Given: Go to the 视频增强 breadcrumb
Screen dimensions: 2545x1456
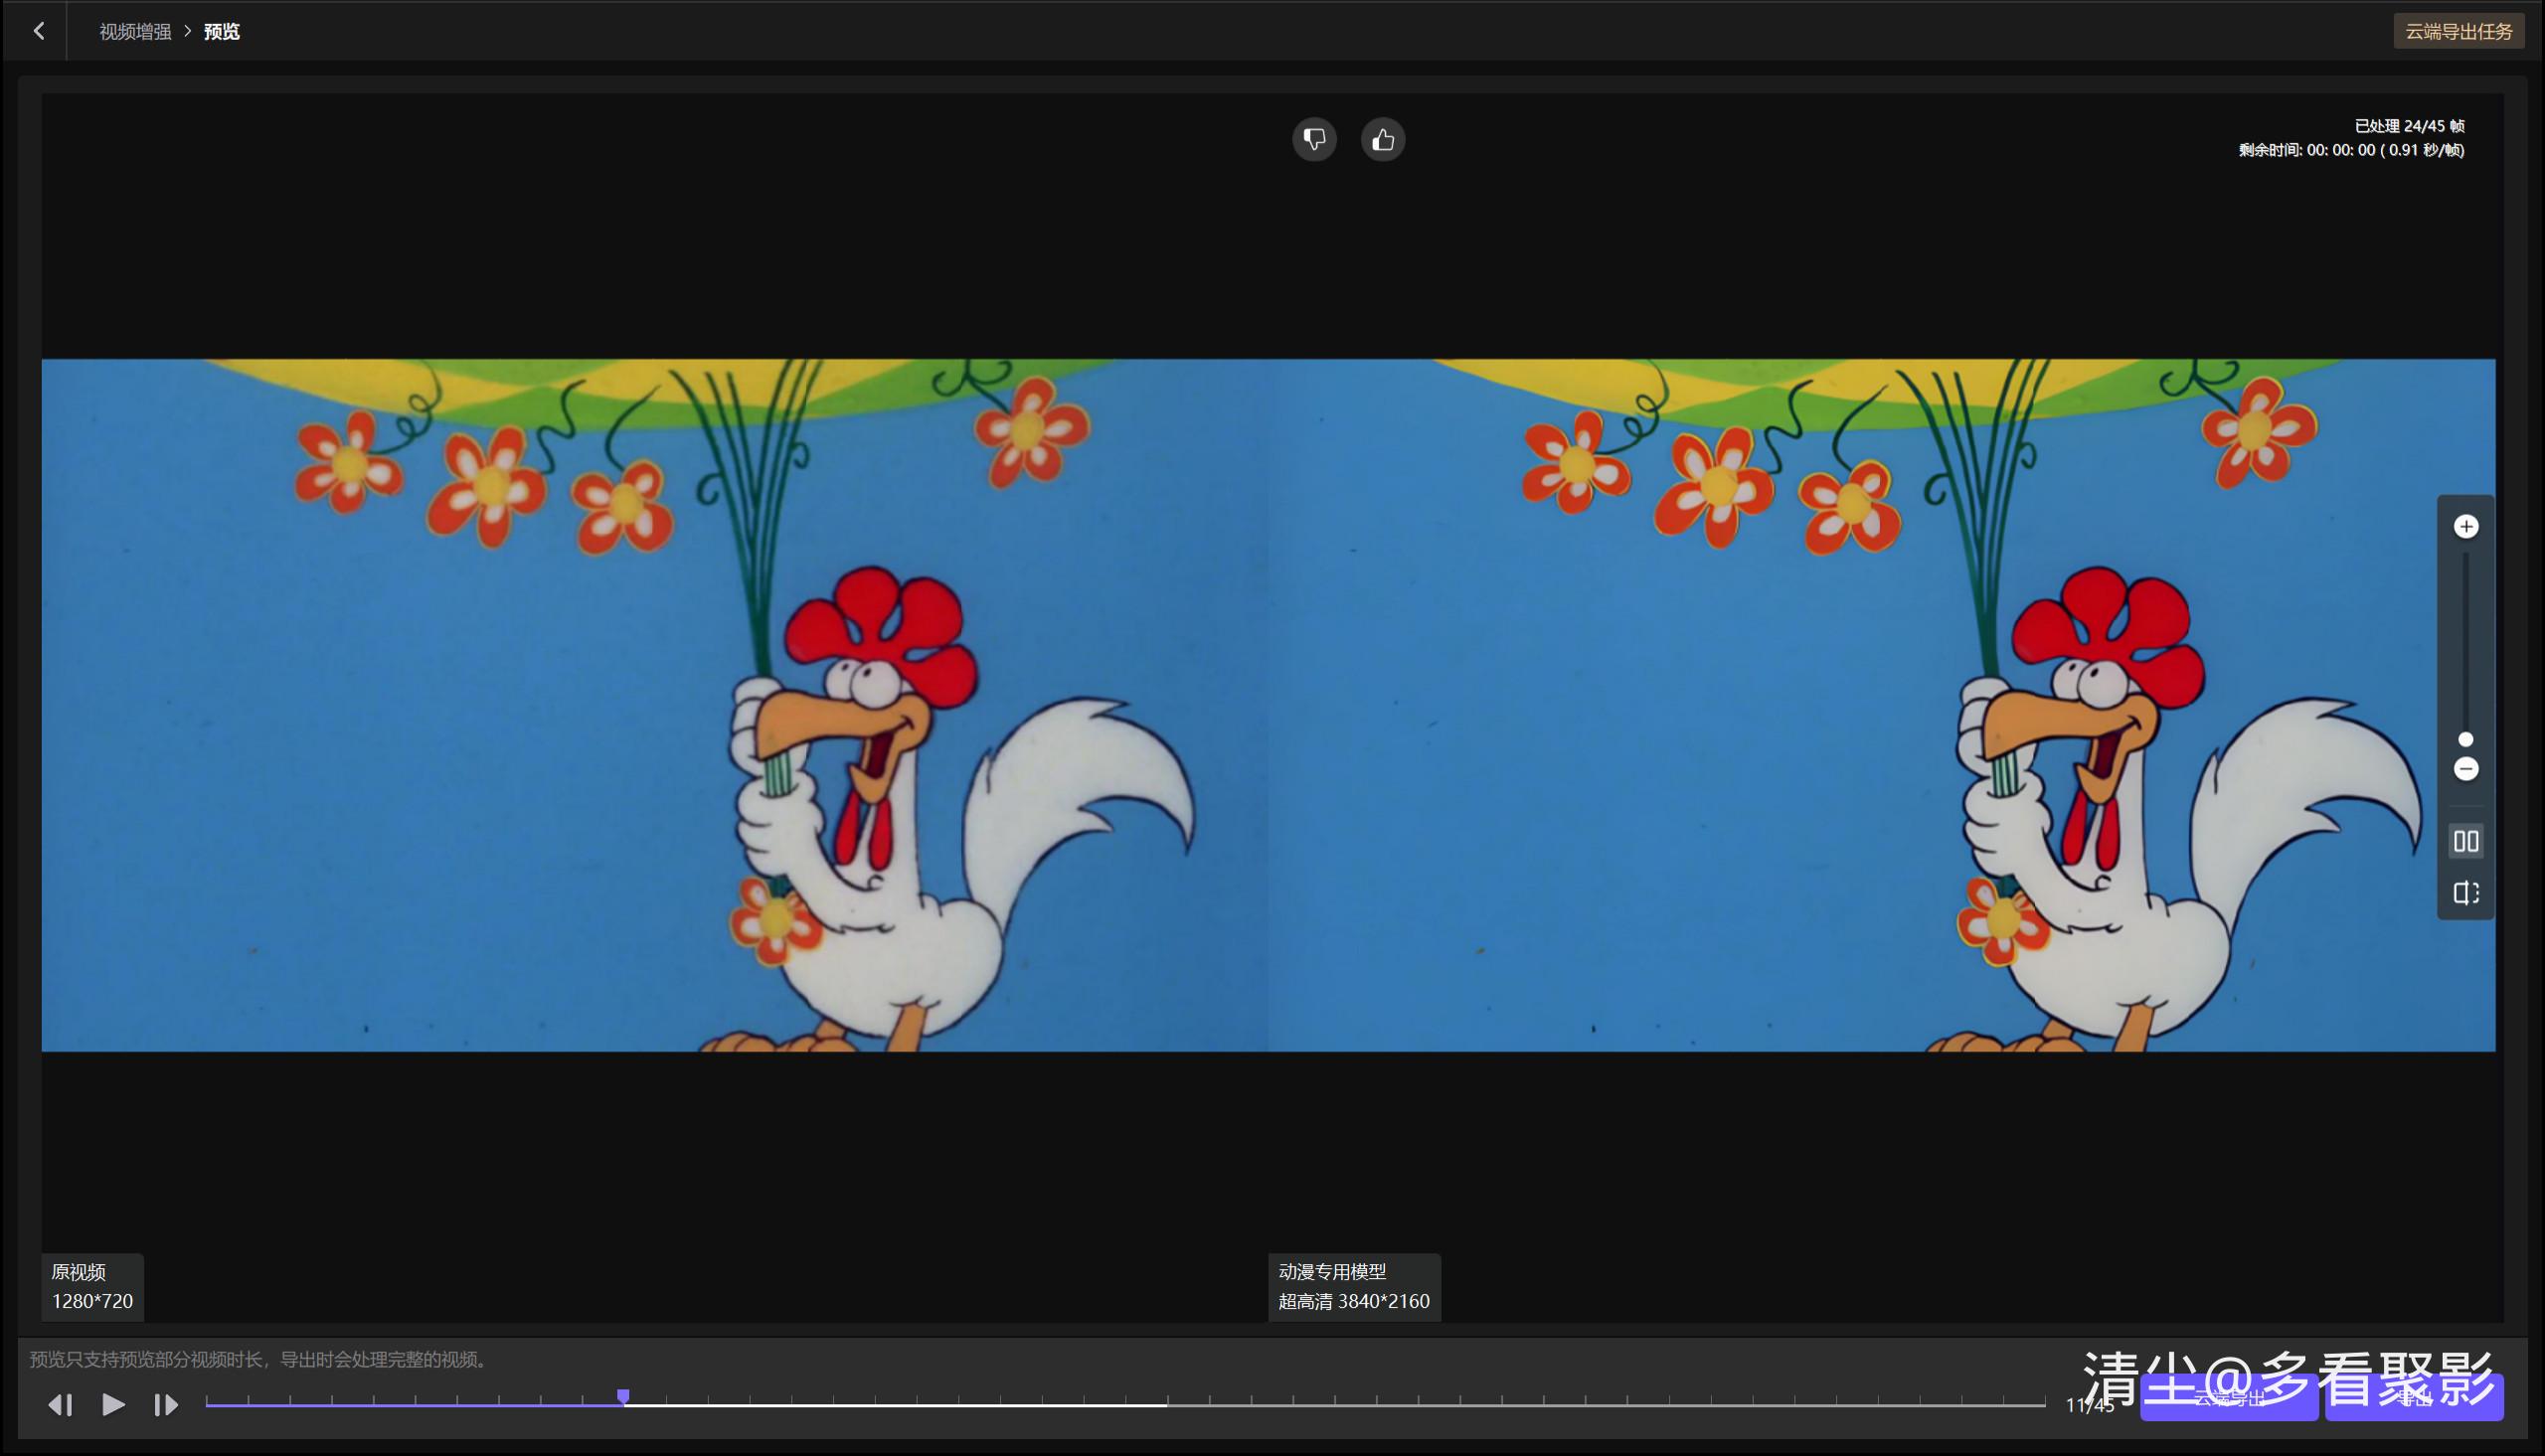Looking at the screenshot, I should pos(135,32).
